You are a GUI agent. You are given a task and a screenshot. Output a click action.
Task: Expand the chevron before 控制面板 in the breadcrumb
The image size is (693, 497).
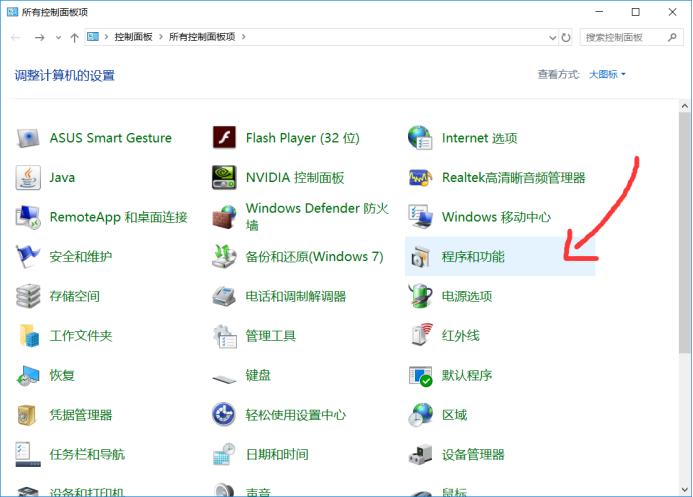[x=106, y=37]
